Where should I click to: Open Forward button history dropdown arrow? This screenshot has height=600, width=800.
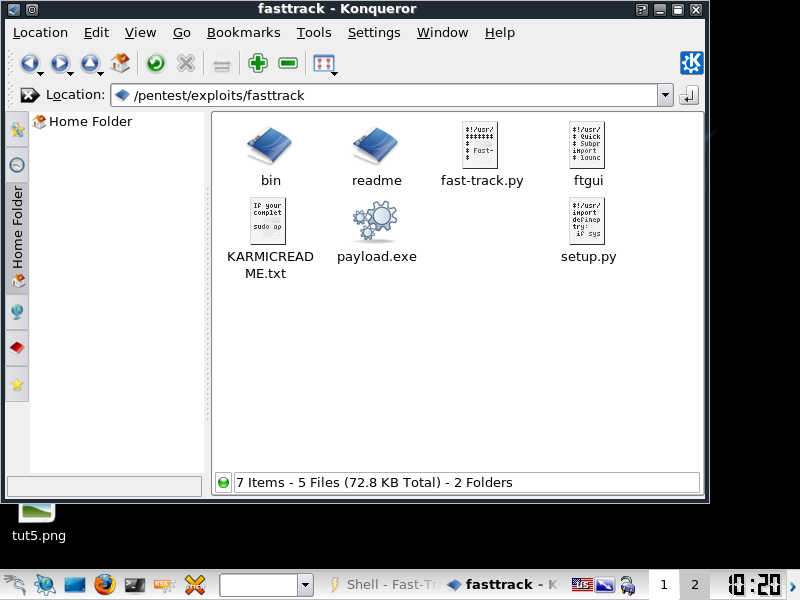pos(70,73)
